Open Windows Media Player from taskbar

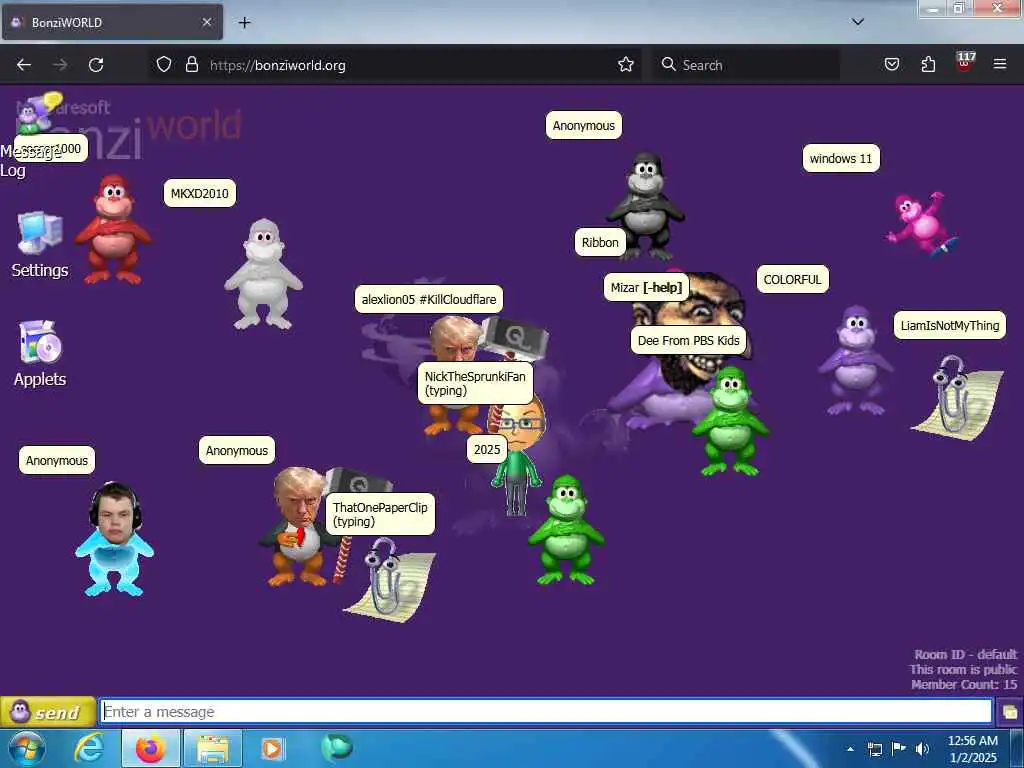[272, 748]
